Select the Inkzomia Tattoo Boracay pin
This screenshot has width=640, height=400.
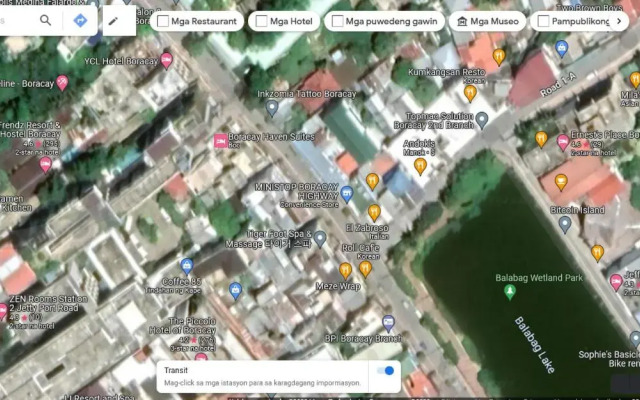point(272,108)
